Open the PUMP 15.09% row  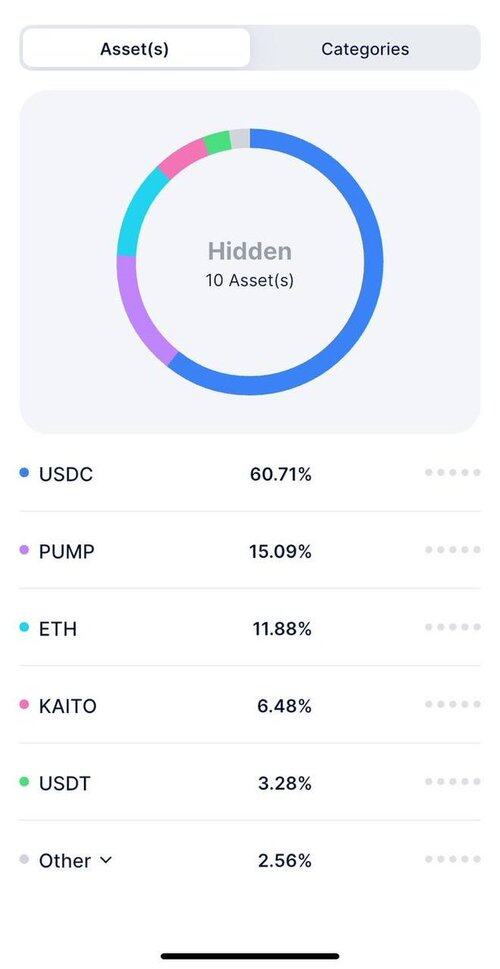250,550
